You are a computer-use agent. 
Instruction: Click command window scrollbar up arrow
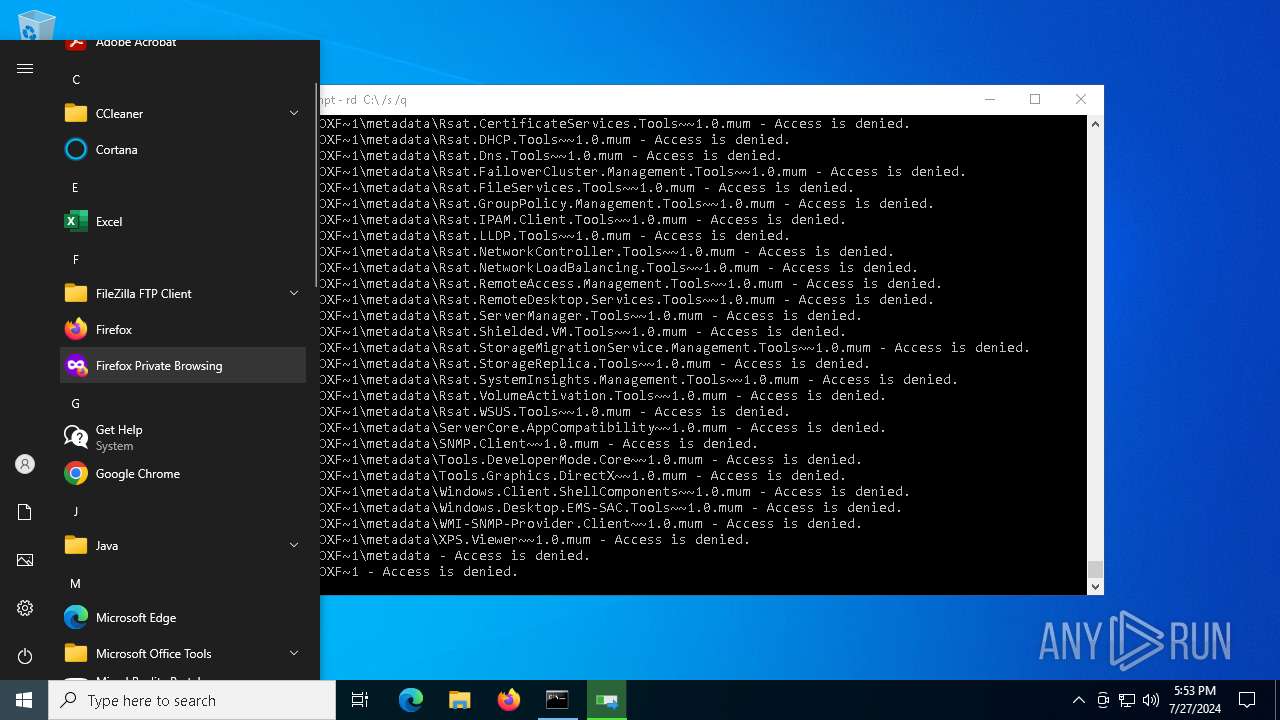pos(1095,124)
